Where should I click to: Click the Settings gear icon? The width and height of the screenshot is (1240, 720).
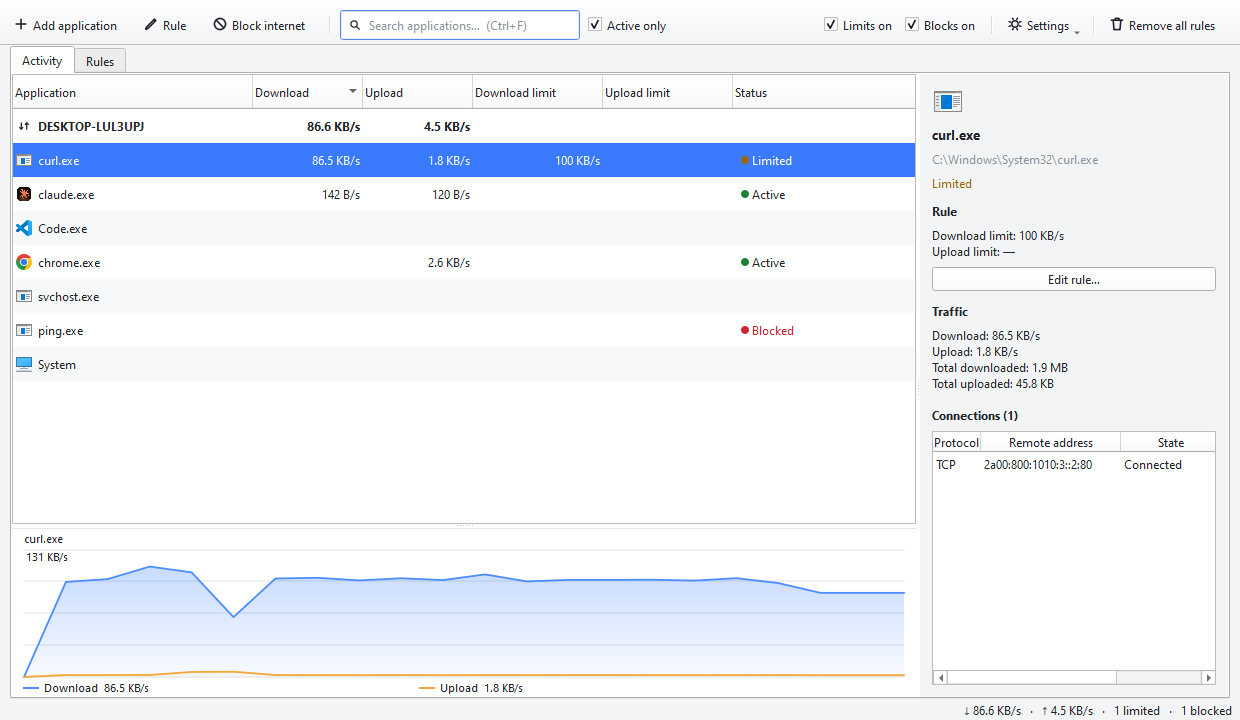[x=1015, y=25]
